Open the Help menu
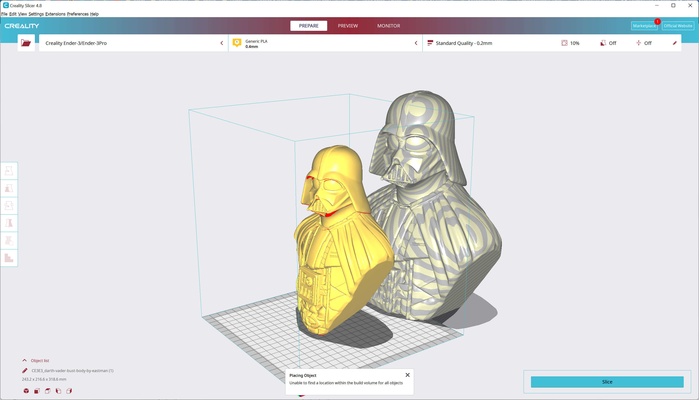Image resolution: width=699 pixels, height=400 pixels. [x=95, y=14]
